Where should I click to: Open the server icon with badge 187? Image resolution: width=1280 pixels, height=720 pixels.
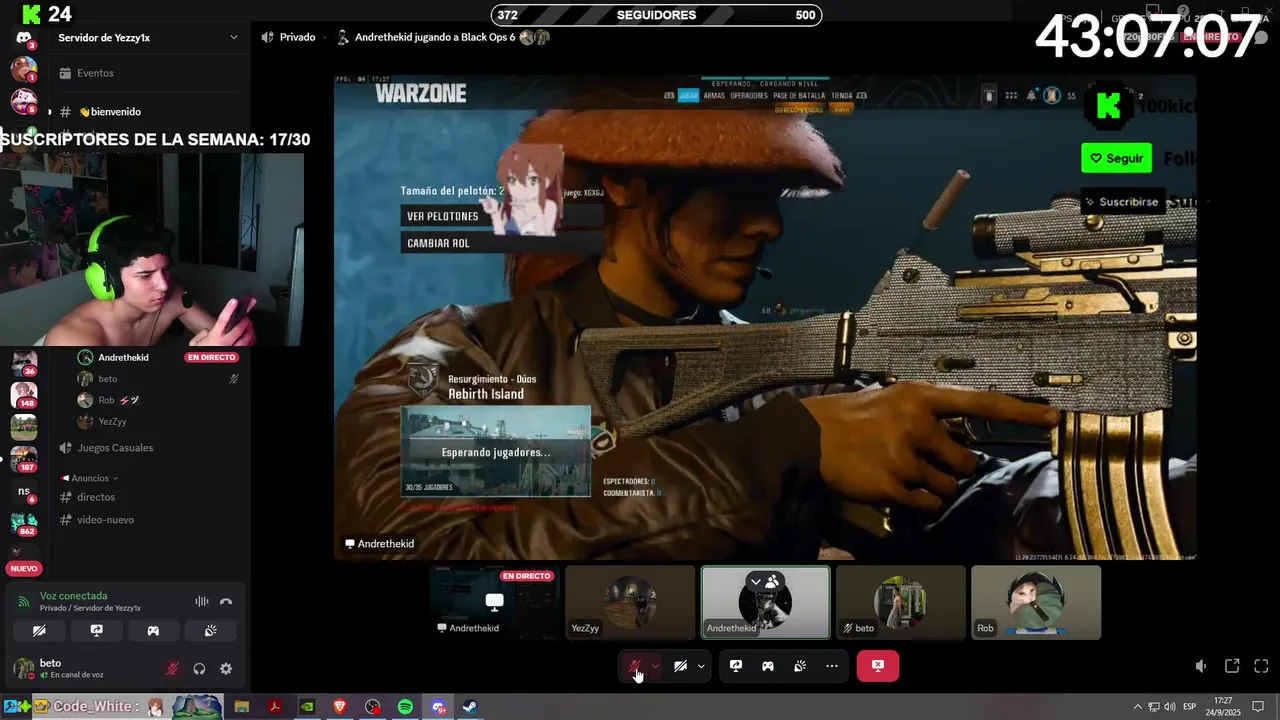(x=24, y=459)
